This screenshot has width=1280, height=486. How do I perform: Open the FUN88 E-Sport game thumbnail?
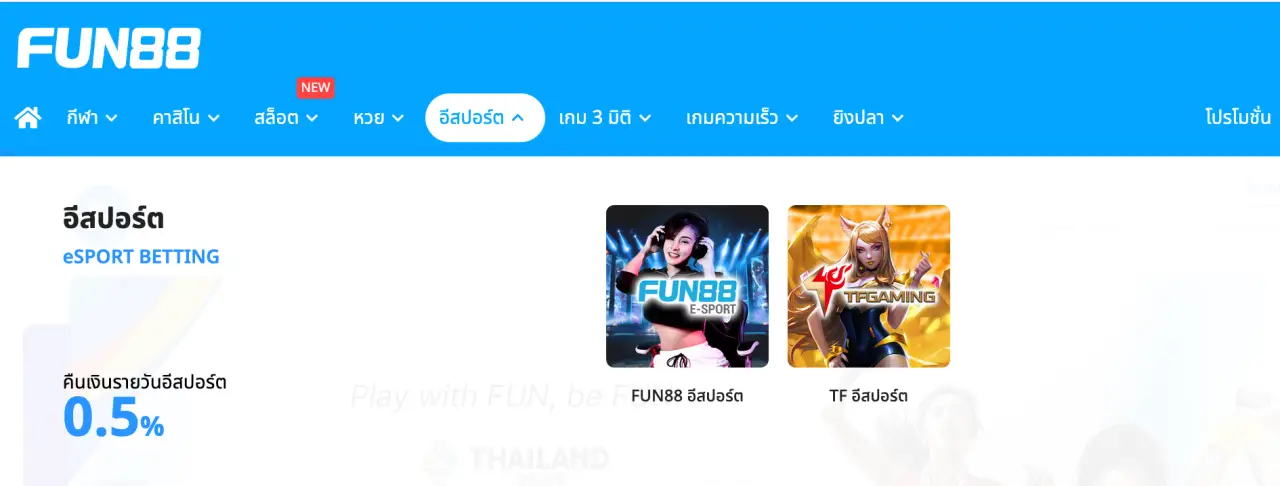(x=687, y=286)
